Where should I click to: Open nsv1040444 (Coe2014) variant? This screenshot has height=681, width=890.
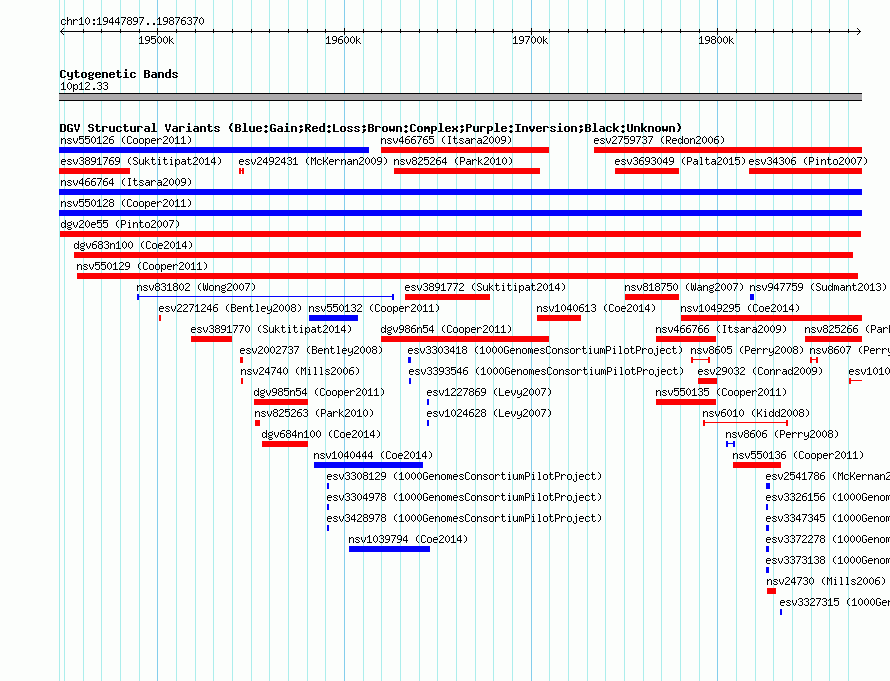point(373,455)
